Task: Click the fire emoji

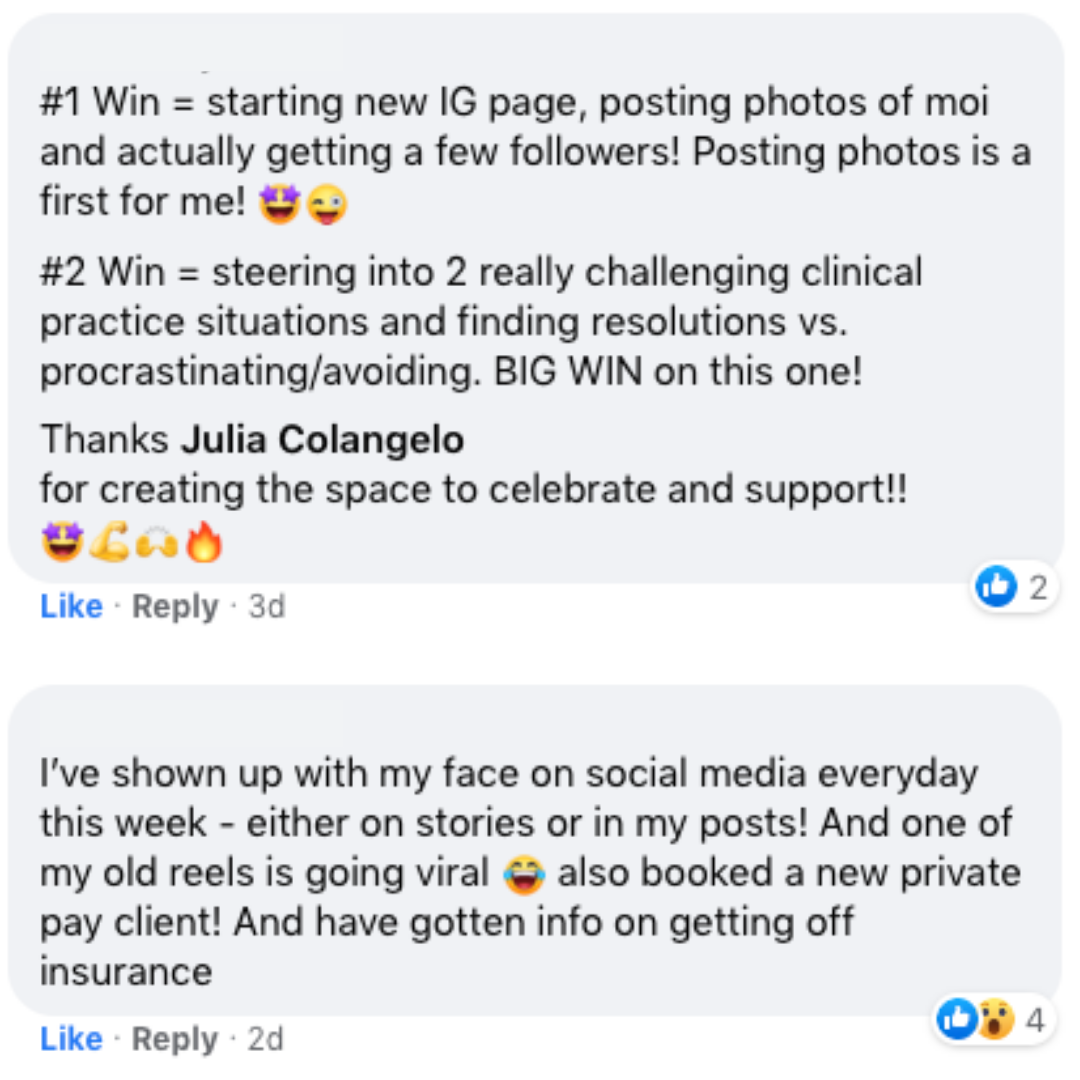Action: [x=204, y=541]
